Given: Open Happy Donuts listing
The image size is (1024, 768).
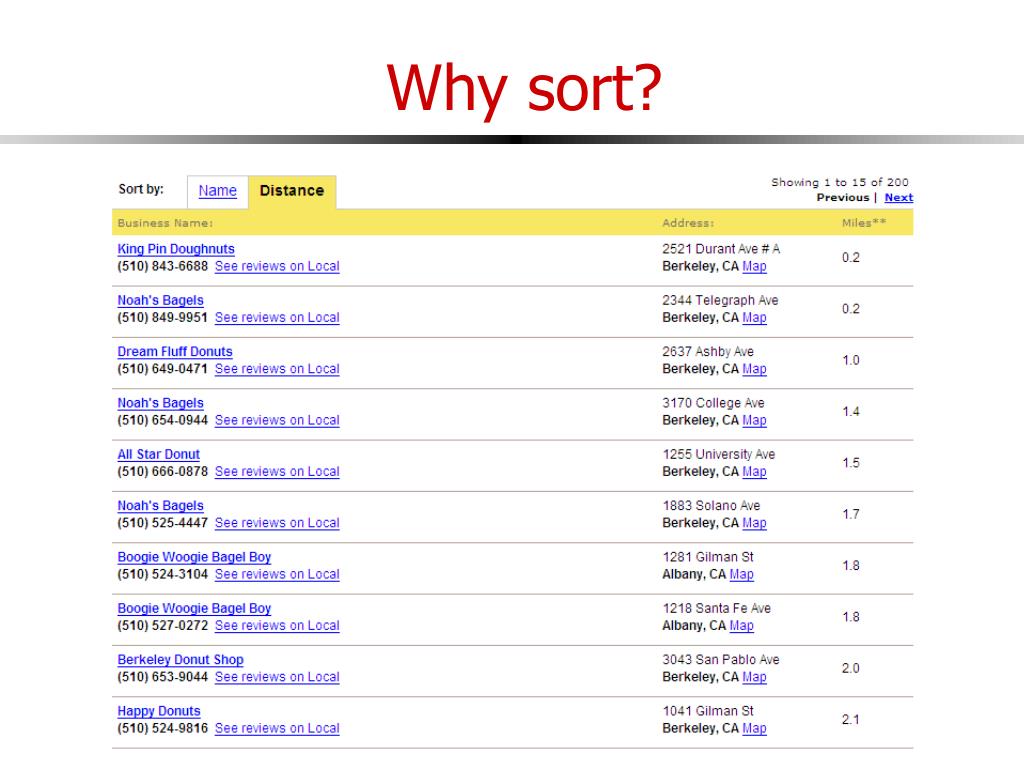Looking at the screenshot, I should point(159,711).
